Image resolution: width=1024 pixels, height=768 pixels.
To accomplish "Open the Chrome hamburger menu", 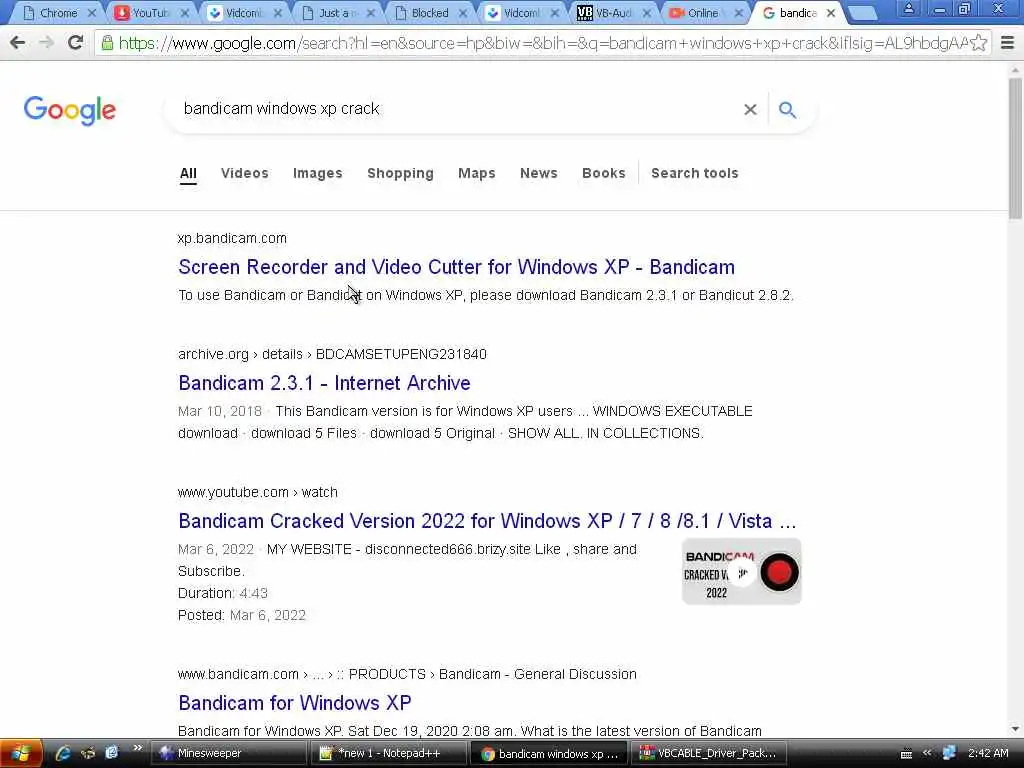I will (x=1008, y=43).
